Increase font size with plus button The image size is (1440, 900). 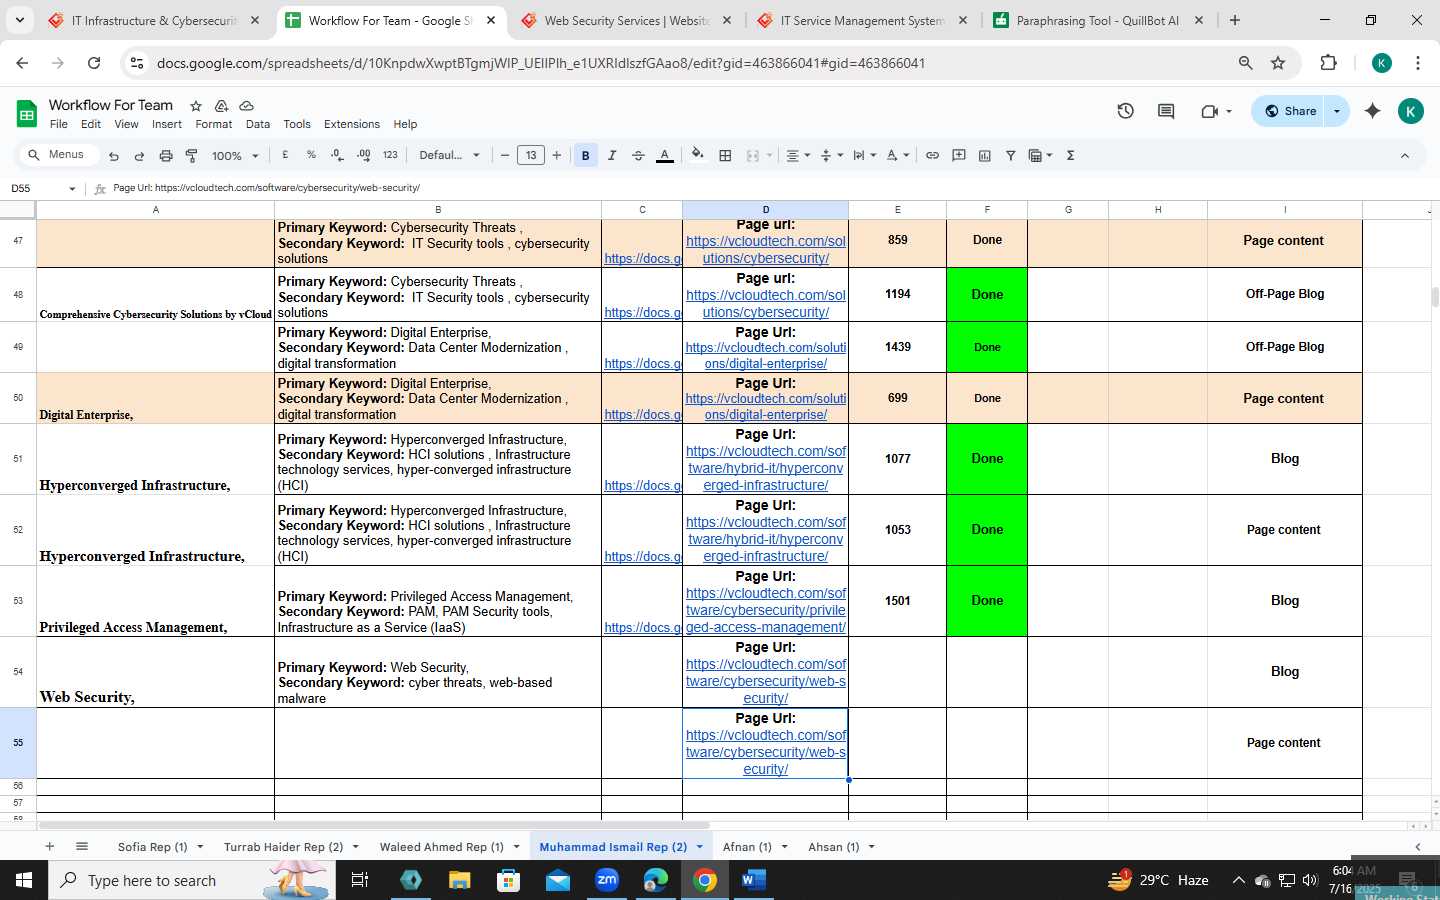557,155
